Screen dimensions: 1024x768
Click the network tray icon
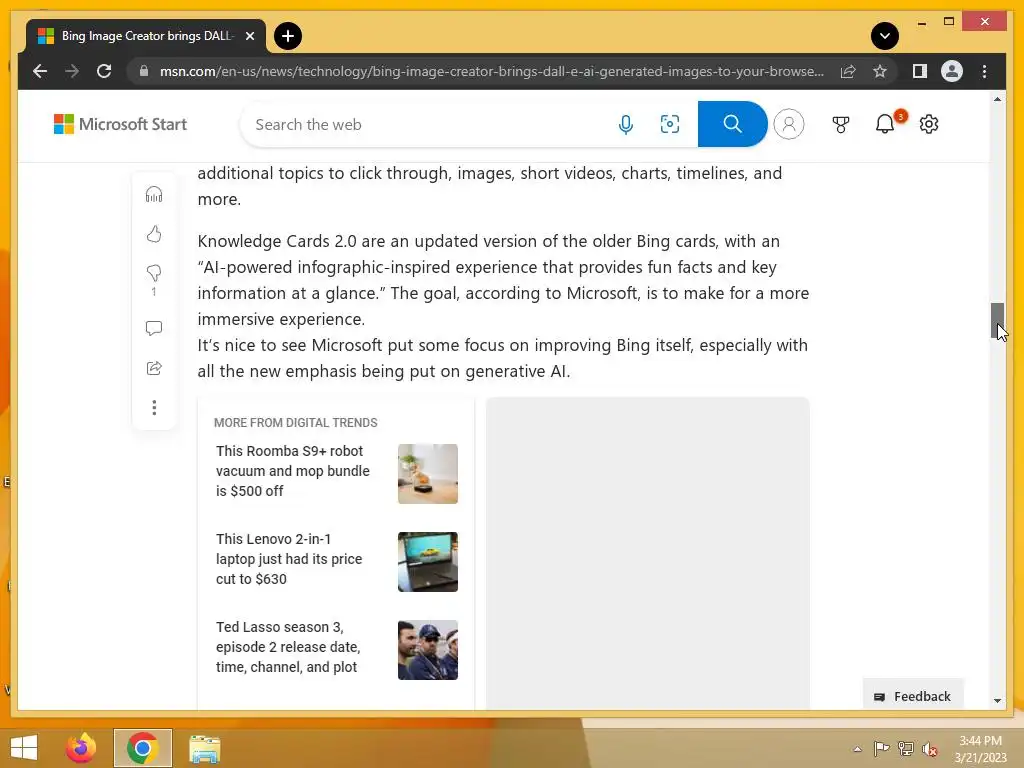(906, 749)
